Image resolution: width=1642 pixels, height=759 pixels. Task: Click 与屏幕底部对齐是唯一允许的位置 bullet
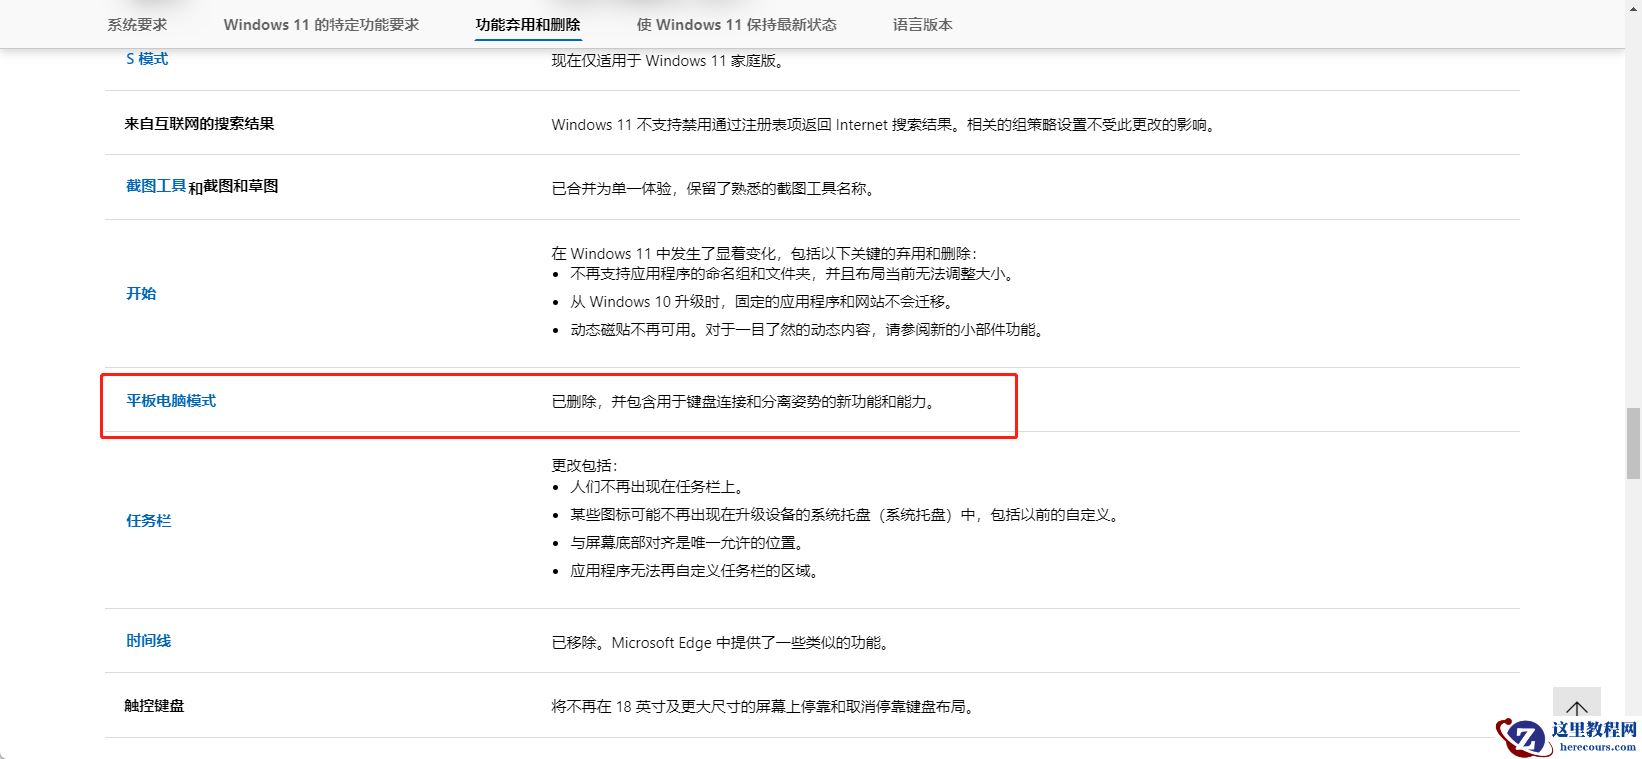point(688,543)
